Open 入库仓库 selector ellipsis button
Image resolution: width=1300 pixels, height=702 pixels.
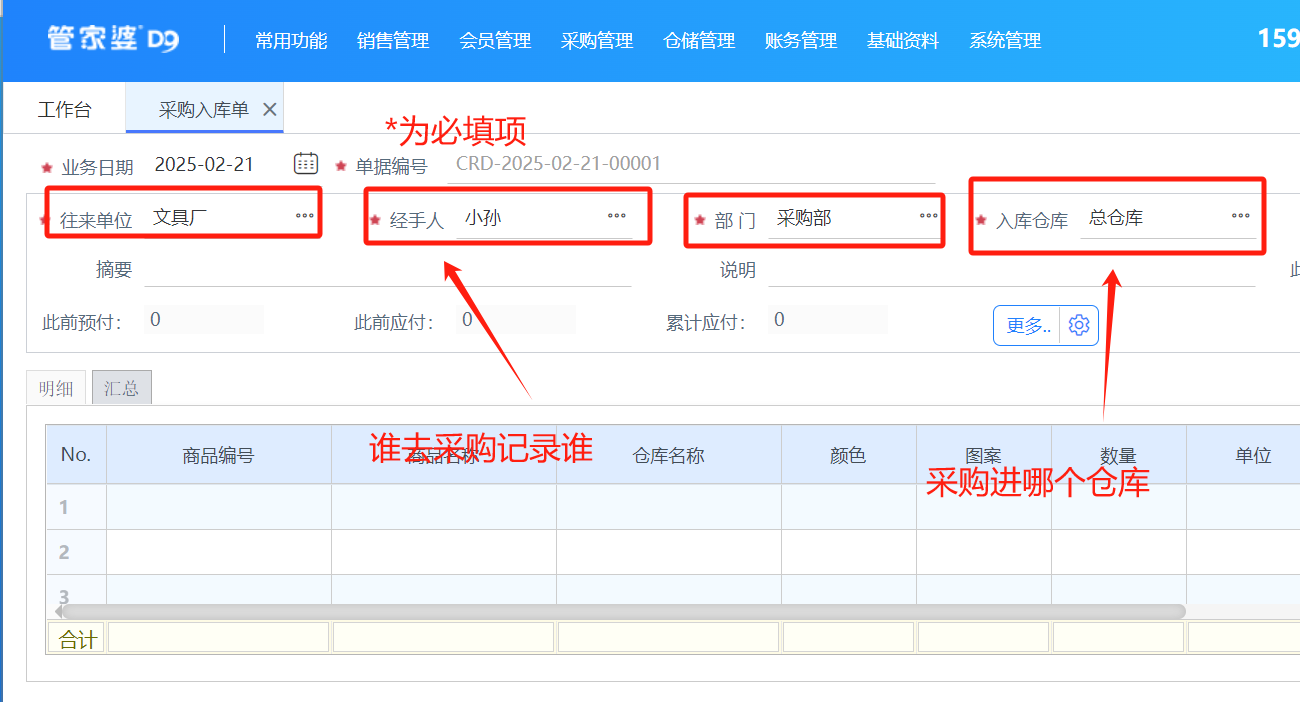click(1240, 216)
